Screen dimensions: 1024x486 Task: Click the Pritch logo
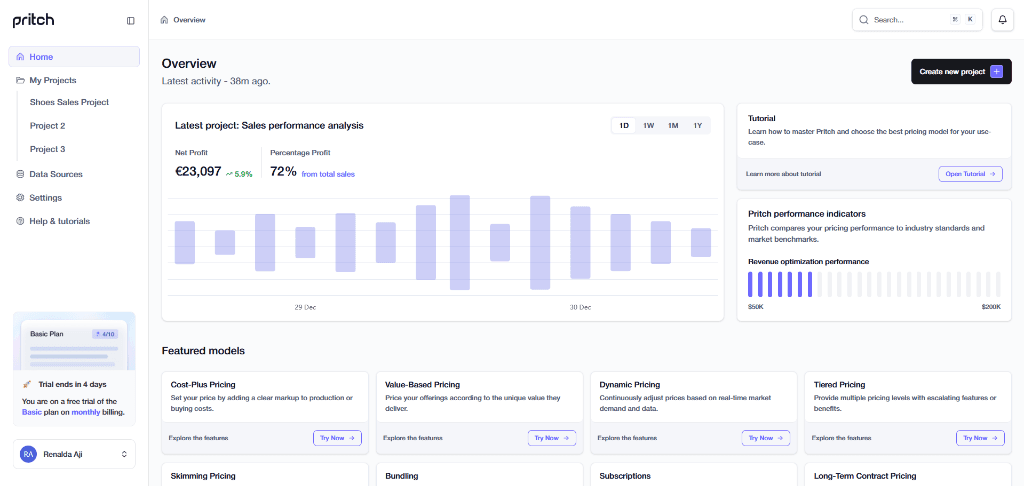tap(33, 21)
